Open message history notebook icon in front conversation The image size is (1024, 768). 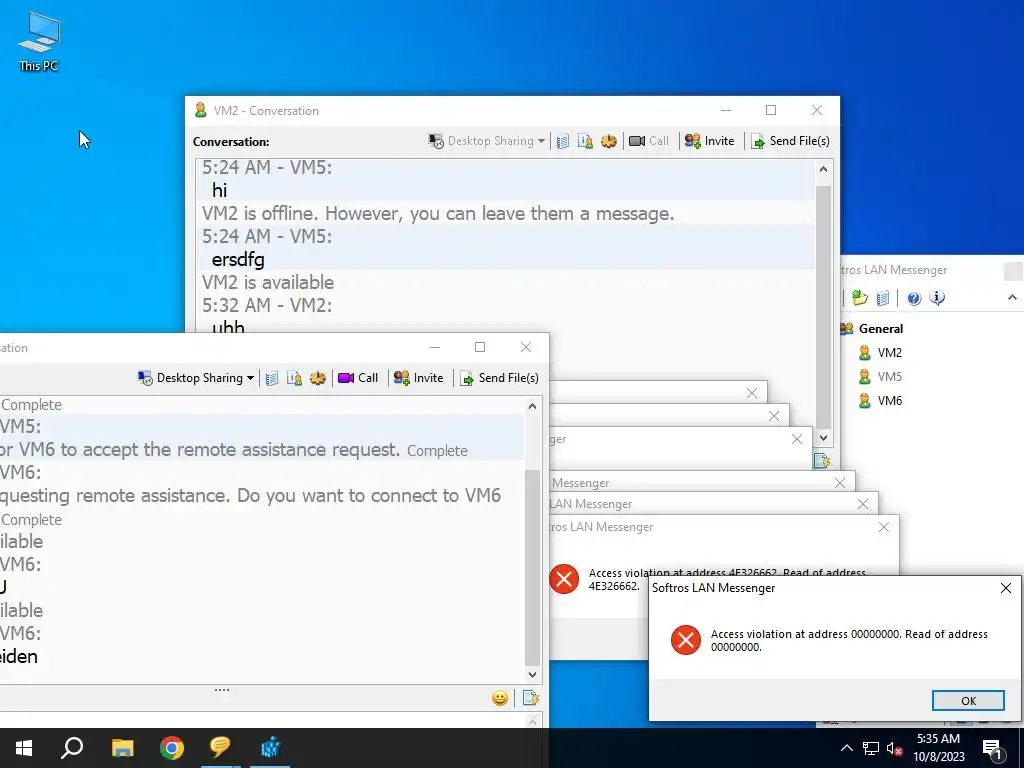[x=272, y=378]
